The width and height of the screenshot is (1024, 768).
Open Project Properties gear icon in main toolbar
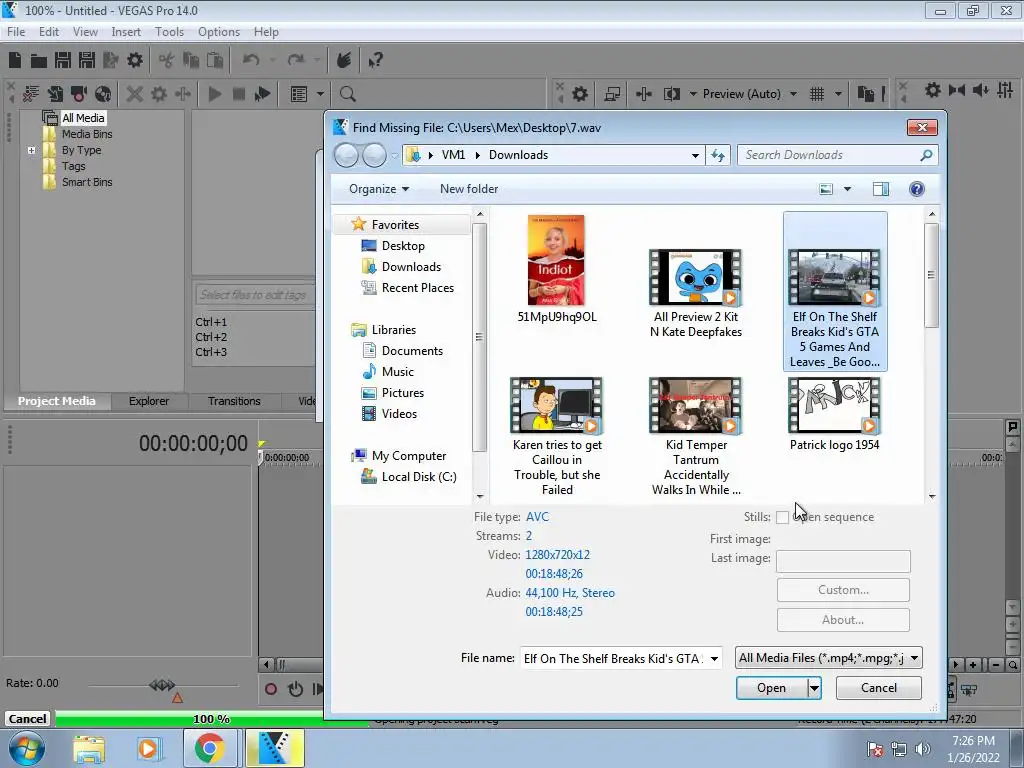(x=135, y=60)
